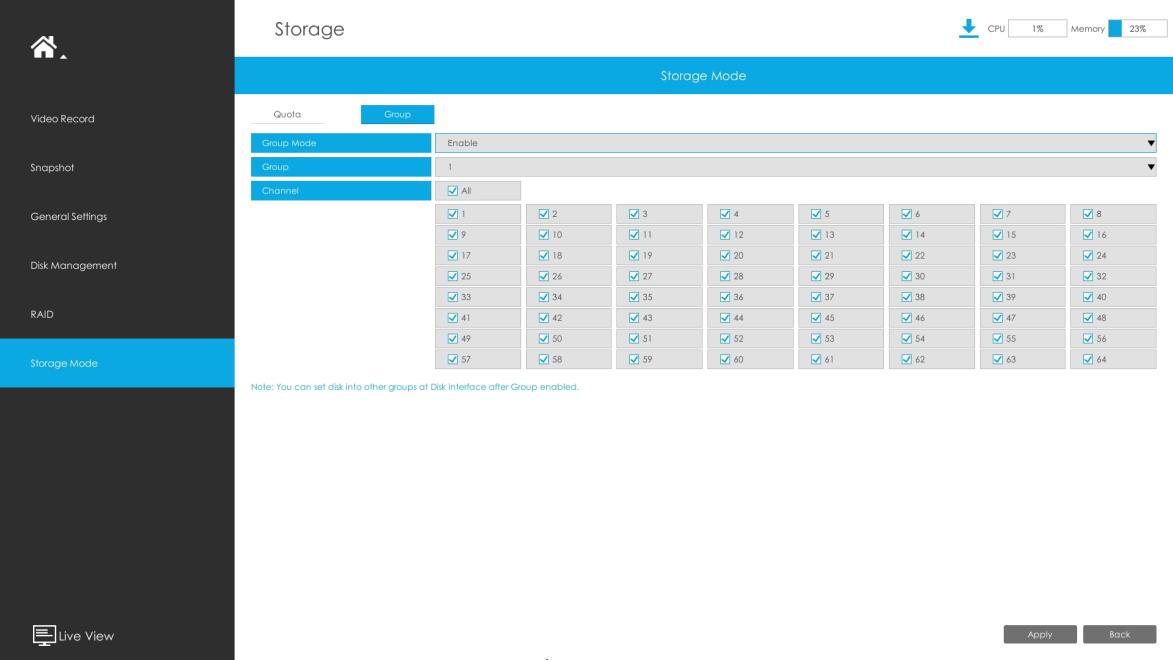Click the CPU usage bar
The image size is (1173, 660).
[1038, 28]
